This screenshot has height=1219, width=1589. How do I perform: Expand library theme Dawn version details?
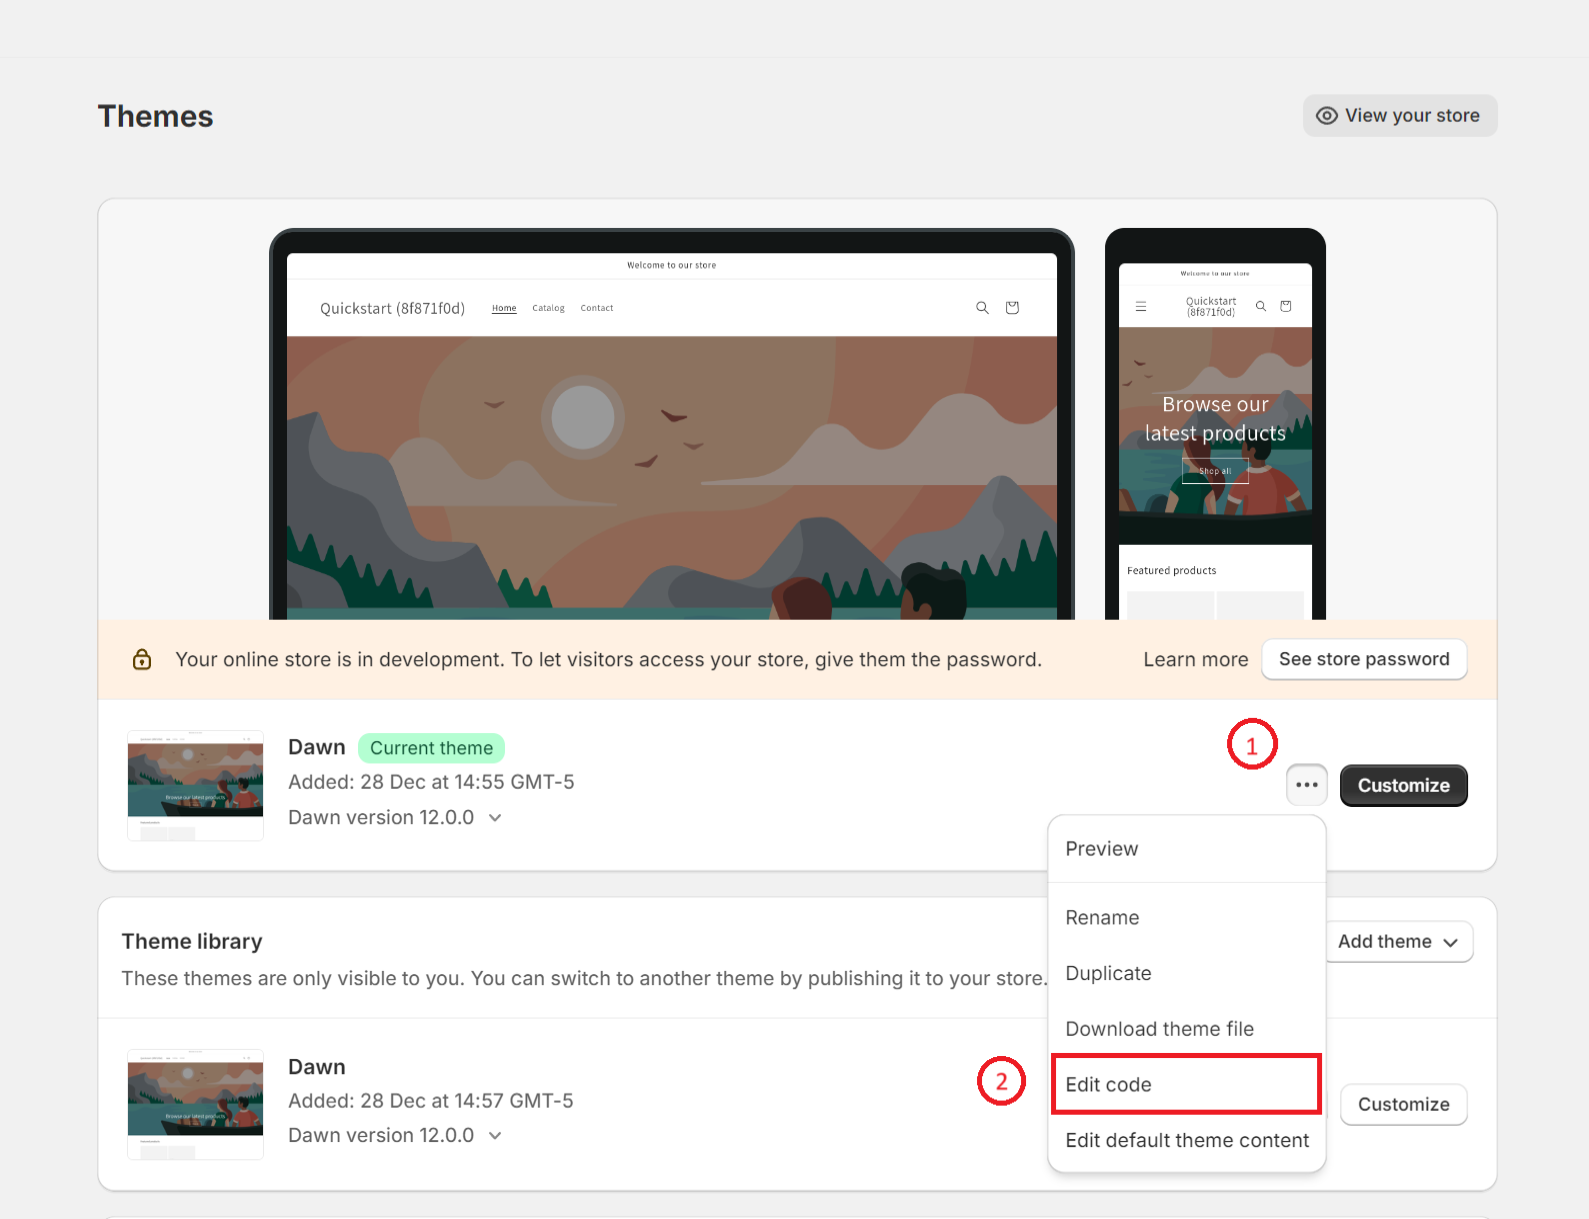click(495, 1136)
